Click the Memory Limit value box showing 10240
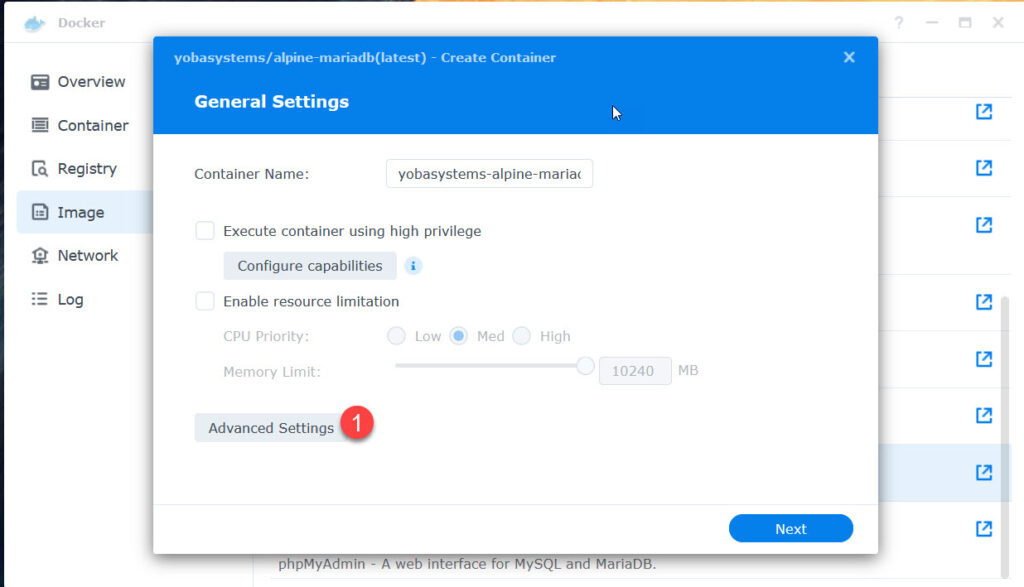Viewport: 1024px width, 587px height. pyautogui.click(x=635, y=371)
